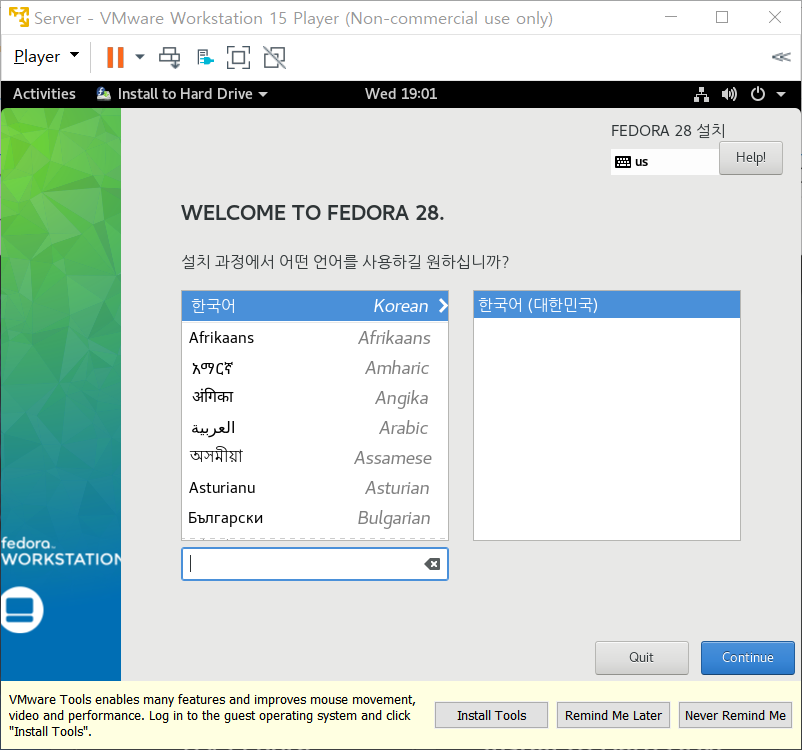Click the removable devices connect icon
The image size is (802, 750).
[x=205, y=57]
